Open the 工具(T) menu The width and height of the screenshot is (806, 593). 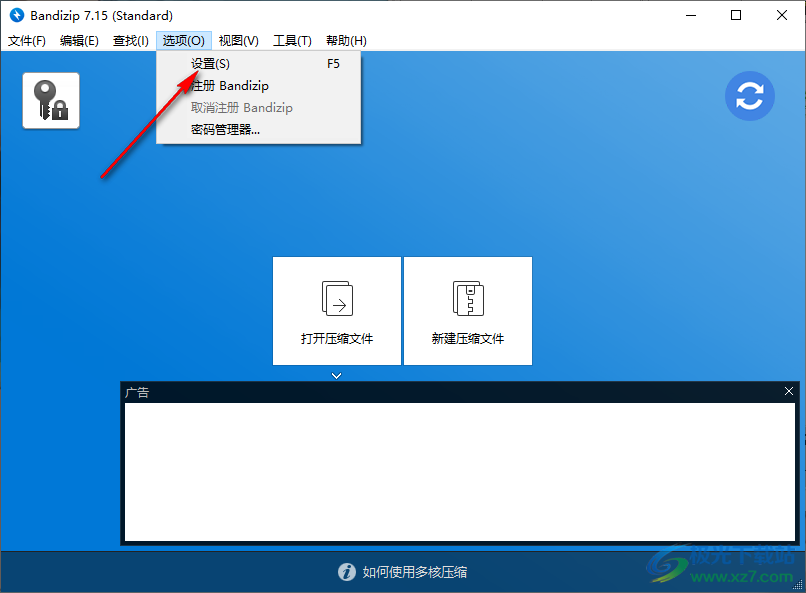292,41
